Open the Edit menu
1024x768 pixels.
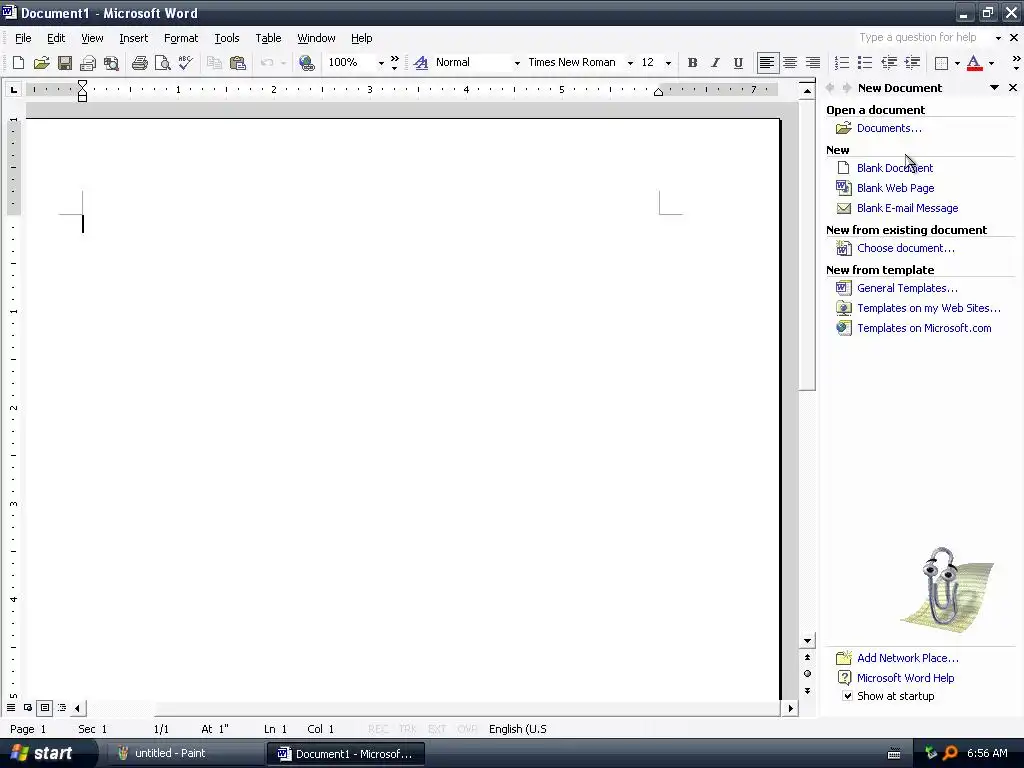56,38
